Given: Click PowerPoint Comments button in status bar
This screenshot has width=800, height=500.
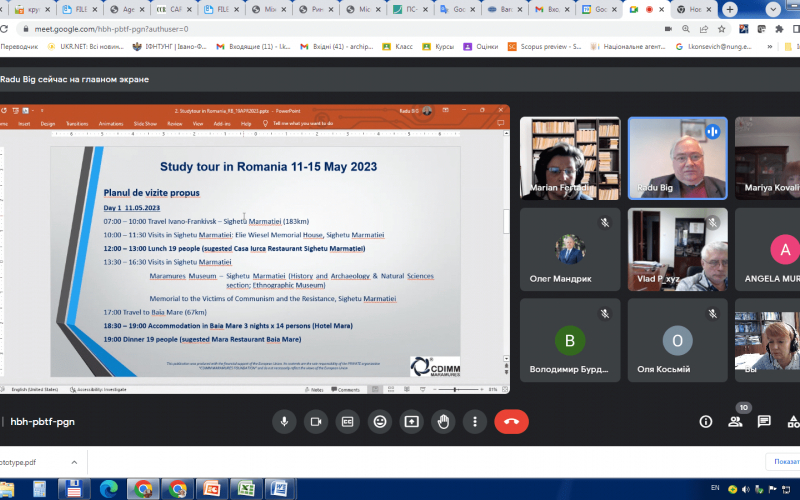Looking at the screenshot, I should pos(345,389).
